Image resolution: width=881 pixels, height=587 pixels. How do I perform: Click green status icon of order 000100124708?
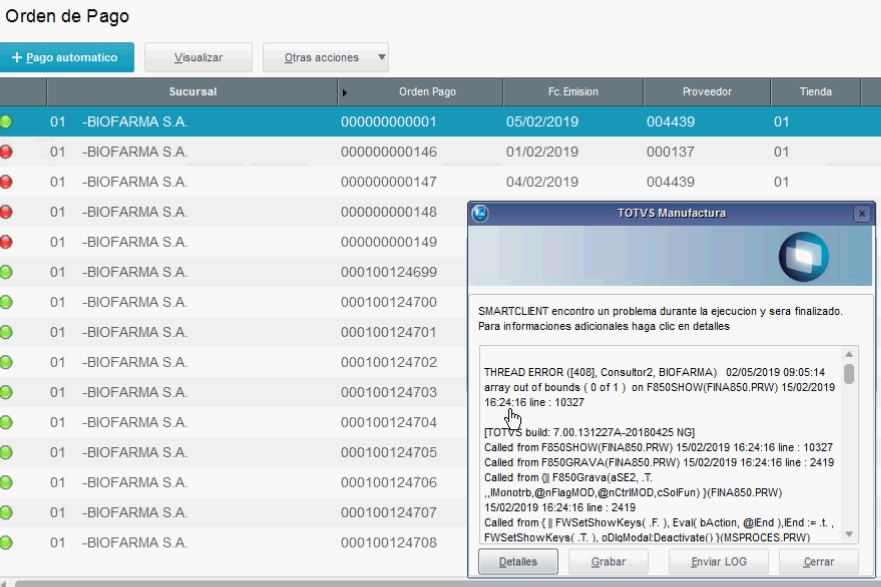point(6,543)
